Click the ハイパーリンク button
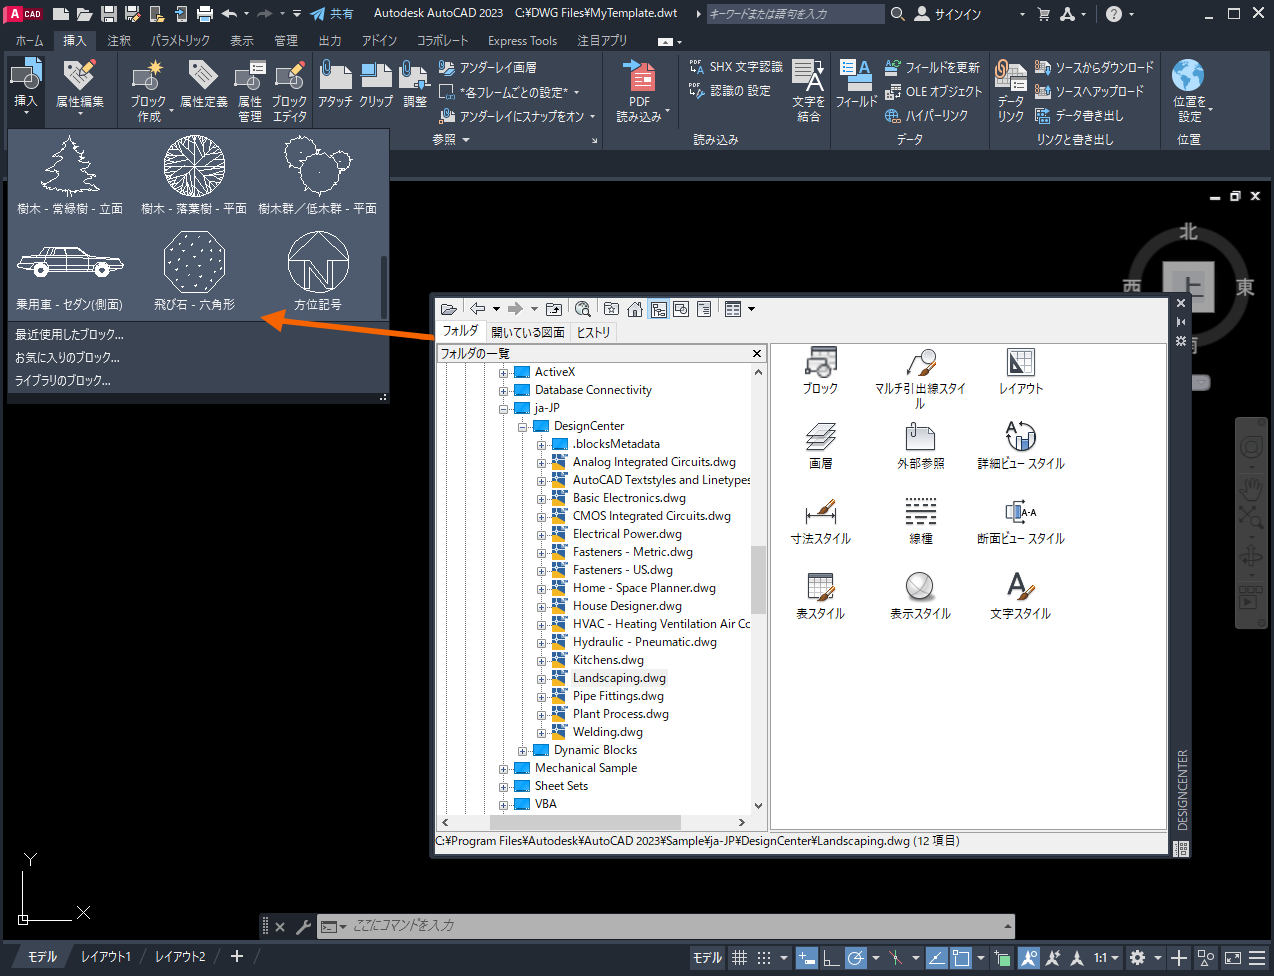 coord(926,116)
